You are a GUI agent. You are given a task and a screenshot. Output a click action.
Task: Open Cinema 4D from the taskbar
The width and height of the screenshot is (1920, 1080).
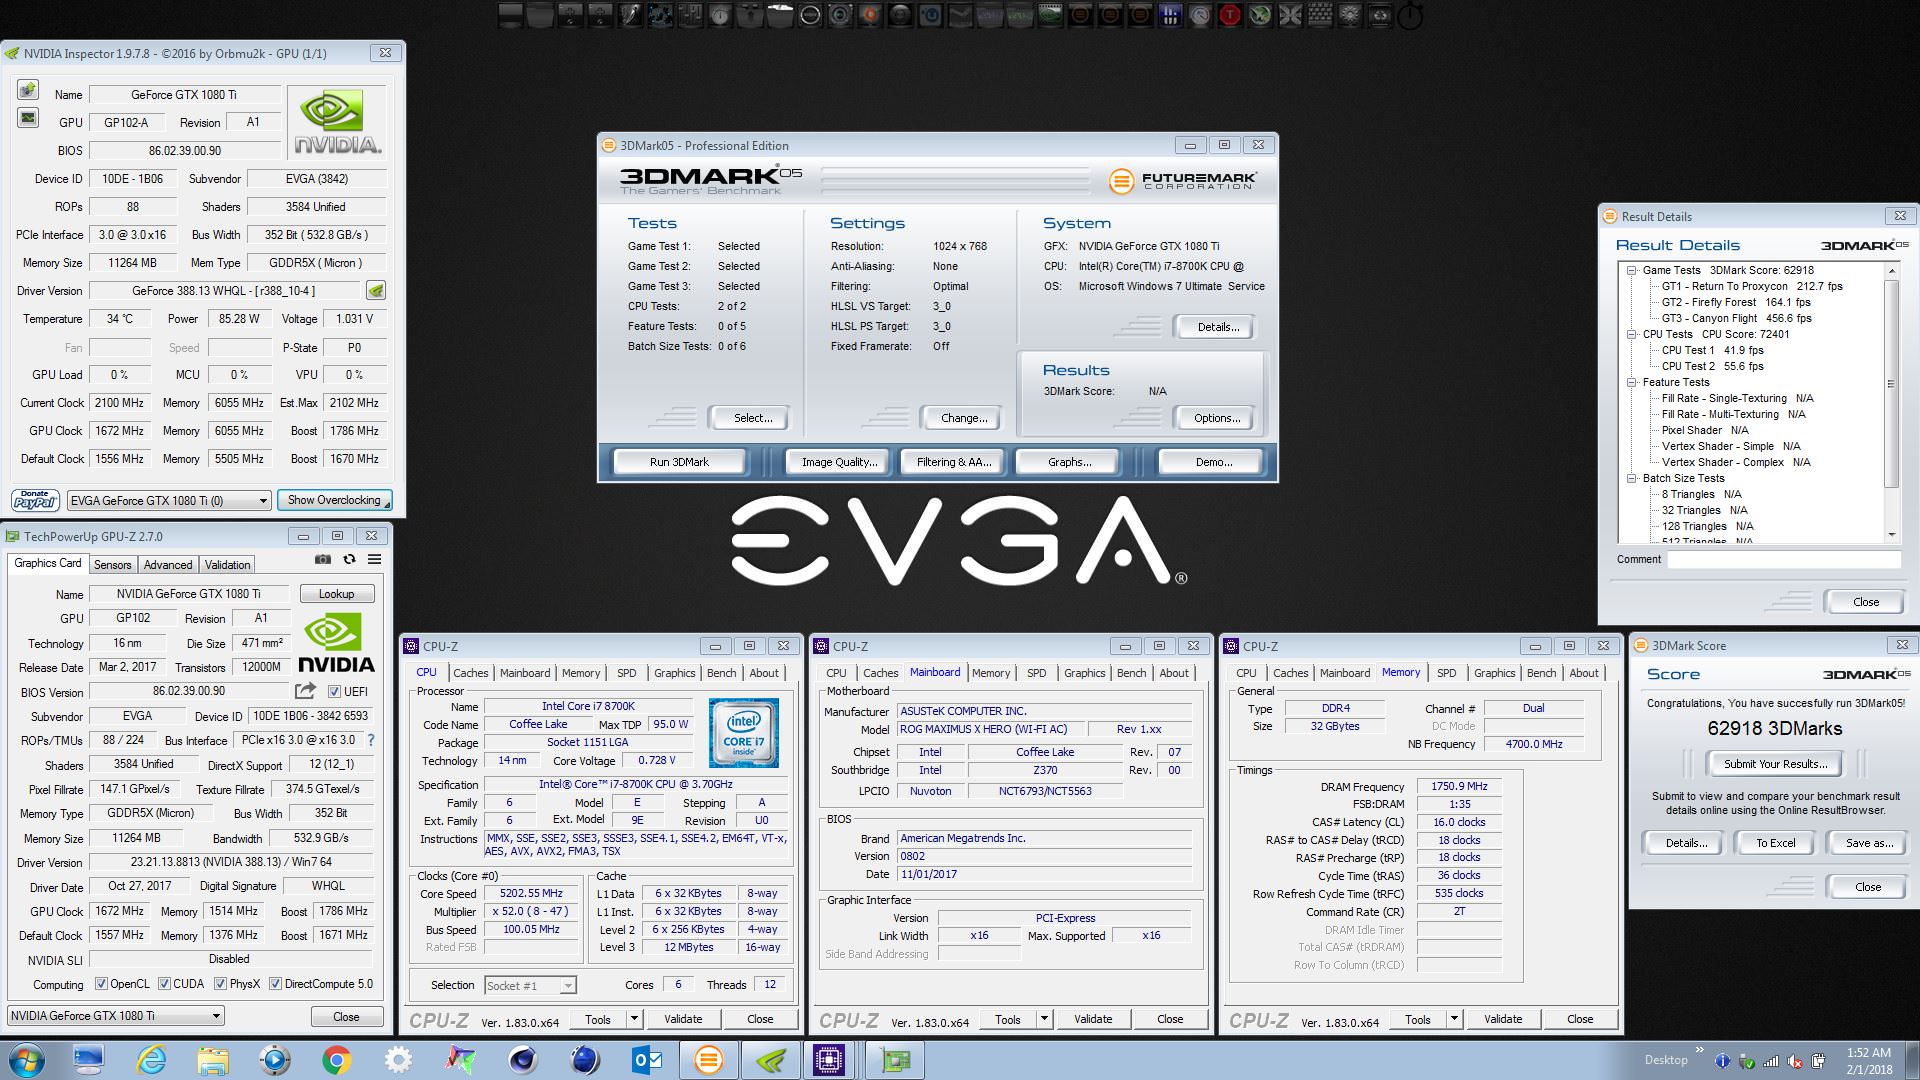(x=522, y=1060)
